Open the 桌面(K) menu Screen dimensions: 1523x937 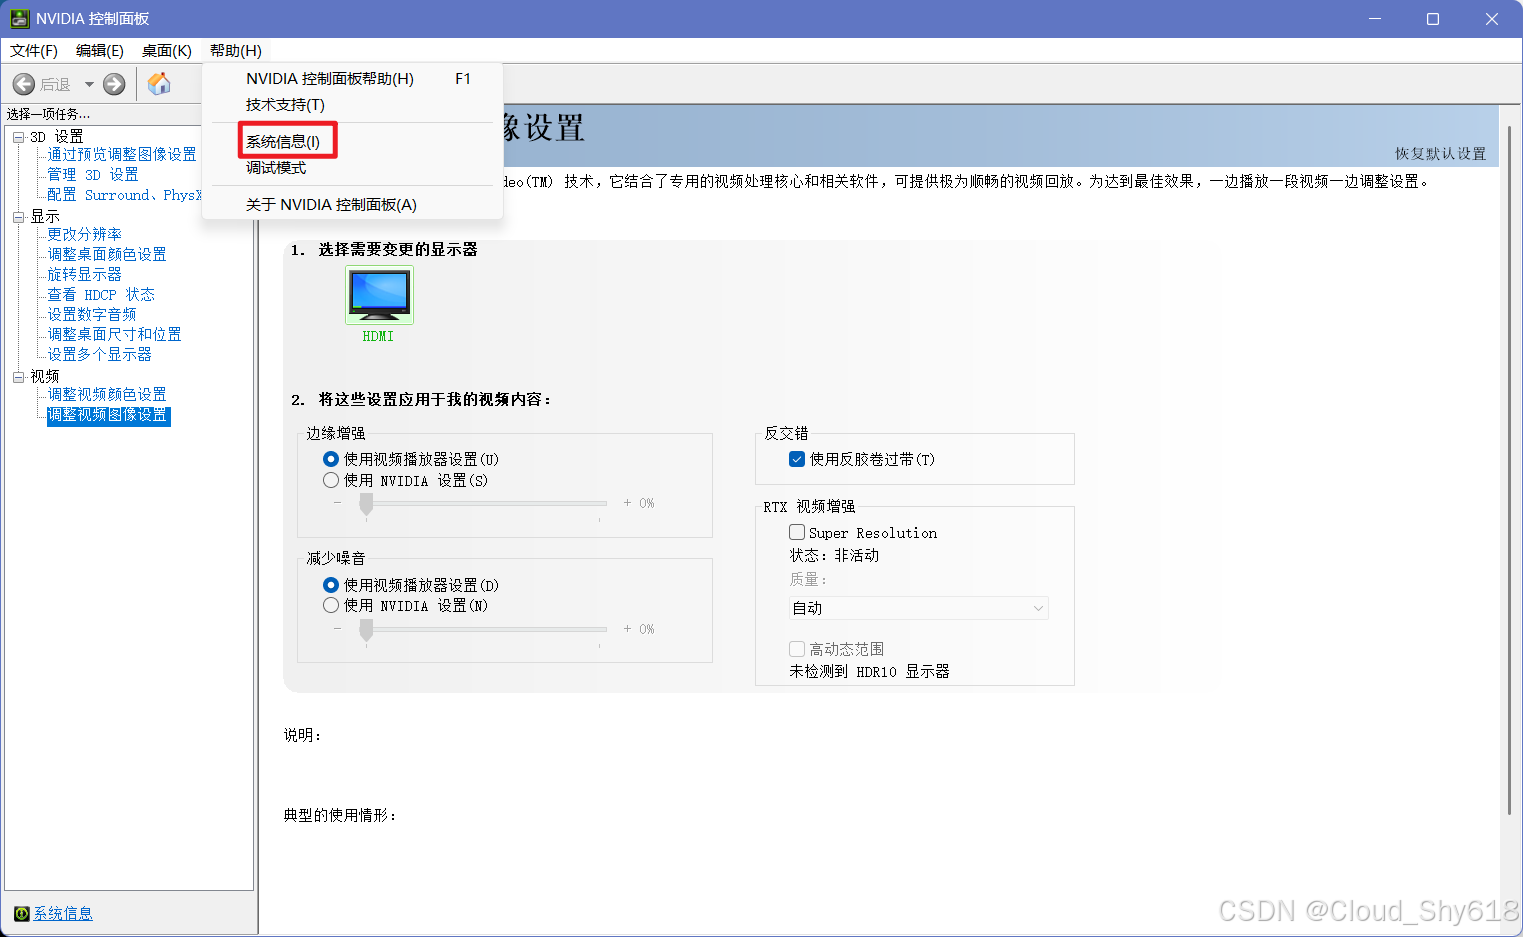(x=167, y=51)
